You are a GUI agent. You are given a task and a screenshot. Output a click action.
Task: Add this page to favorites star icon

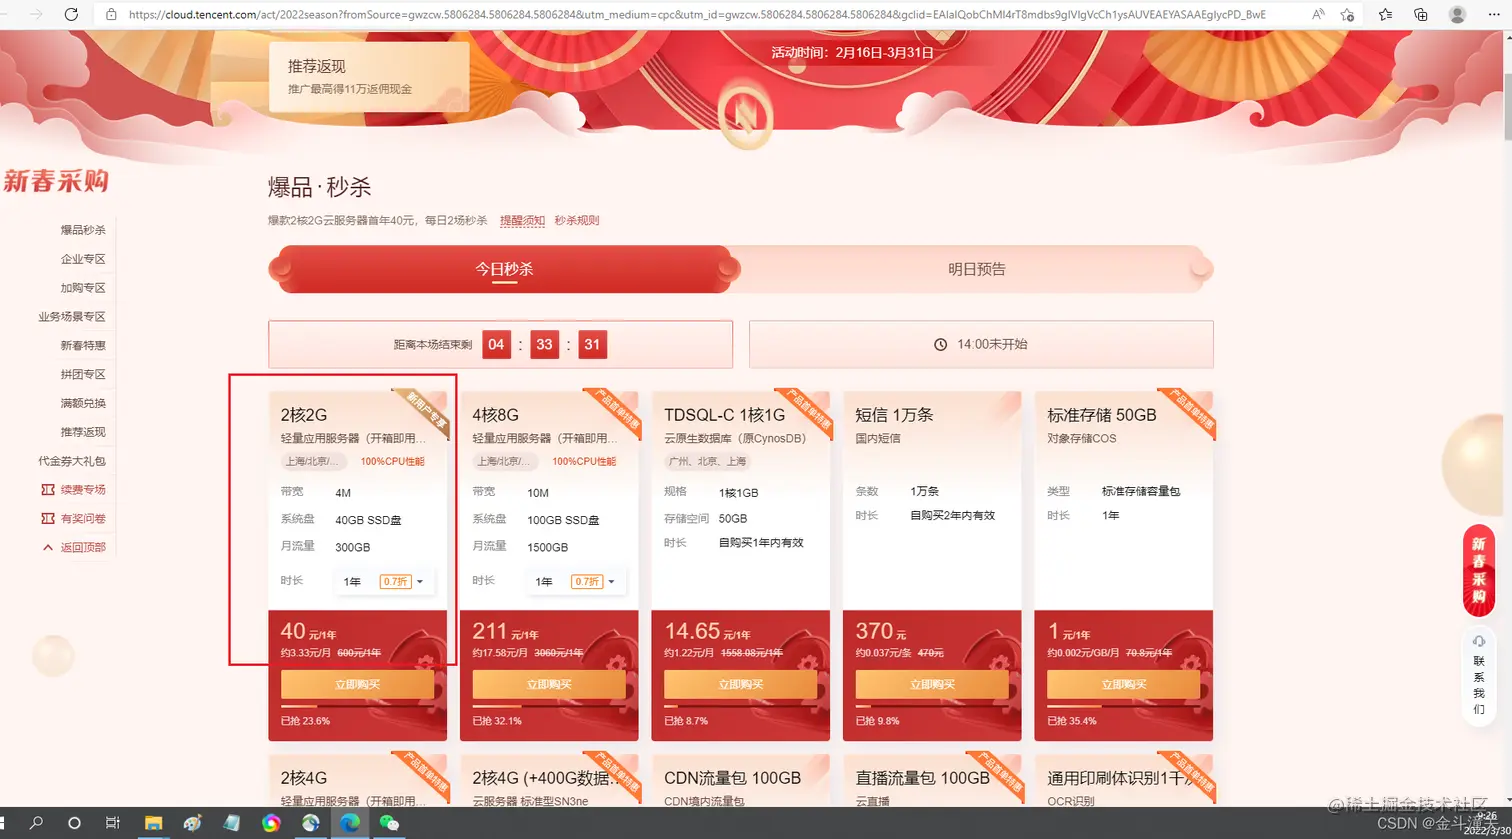click(1347, 15)
